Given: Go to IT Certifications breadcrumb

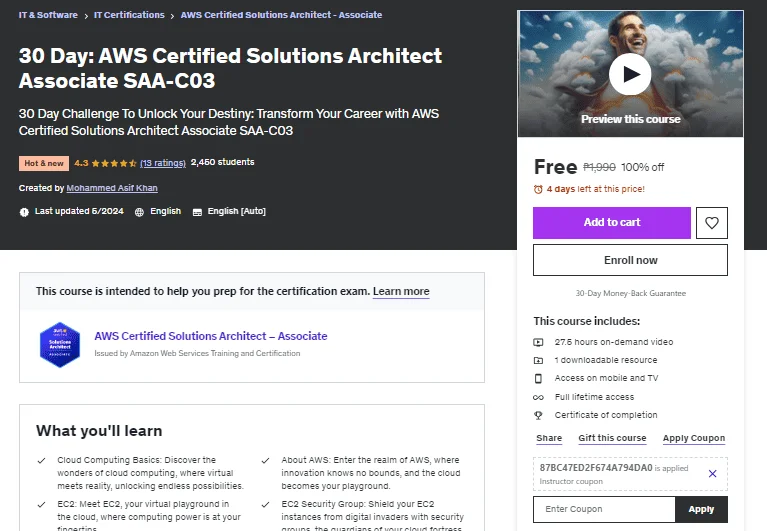Looking at the screenshot, I should click(x=129, y=15).
